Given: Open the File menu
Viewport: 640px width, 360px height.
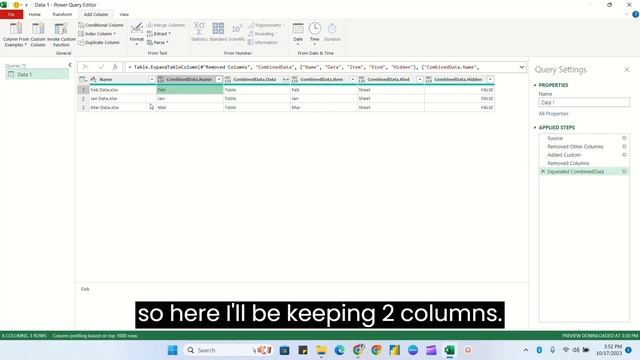Looking at the screenshot, I should (x=11, y=14).
